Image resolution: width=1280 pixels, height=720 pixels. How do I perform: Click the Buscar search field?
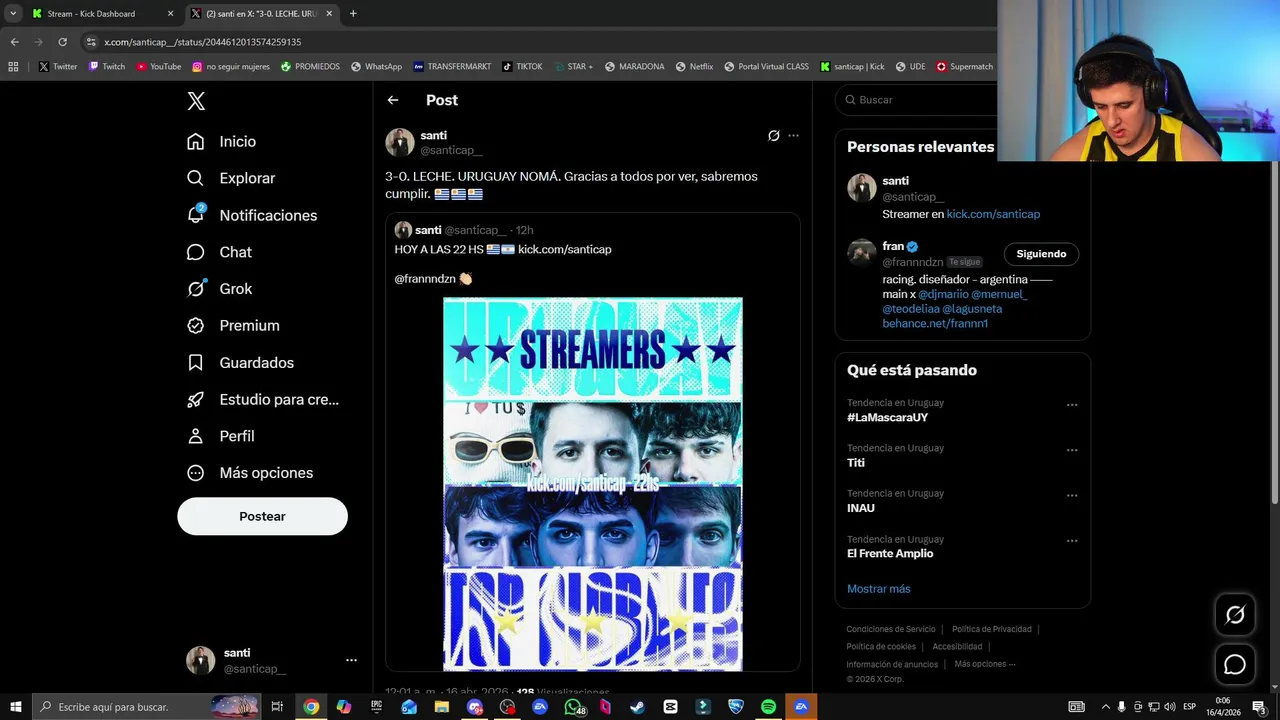click(920, 100)
